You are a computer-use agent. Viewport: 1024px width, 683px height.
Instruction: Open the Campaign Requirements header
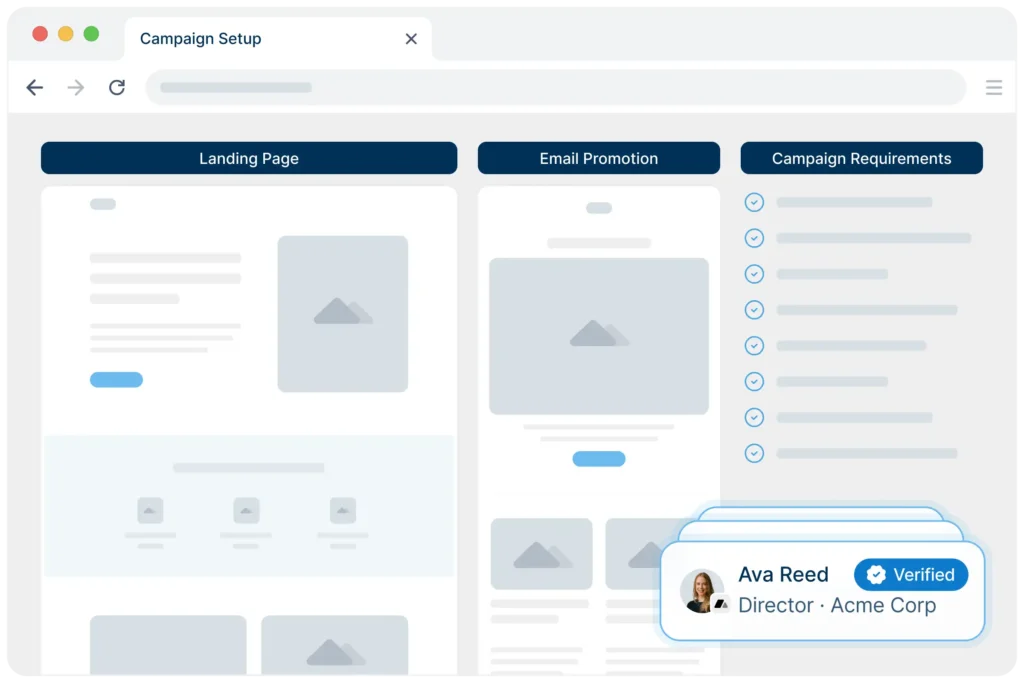[x=861, y=158]
